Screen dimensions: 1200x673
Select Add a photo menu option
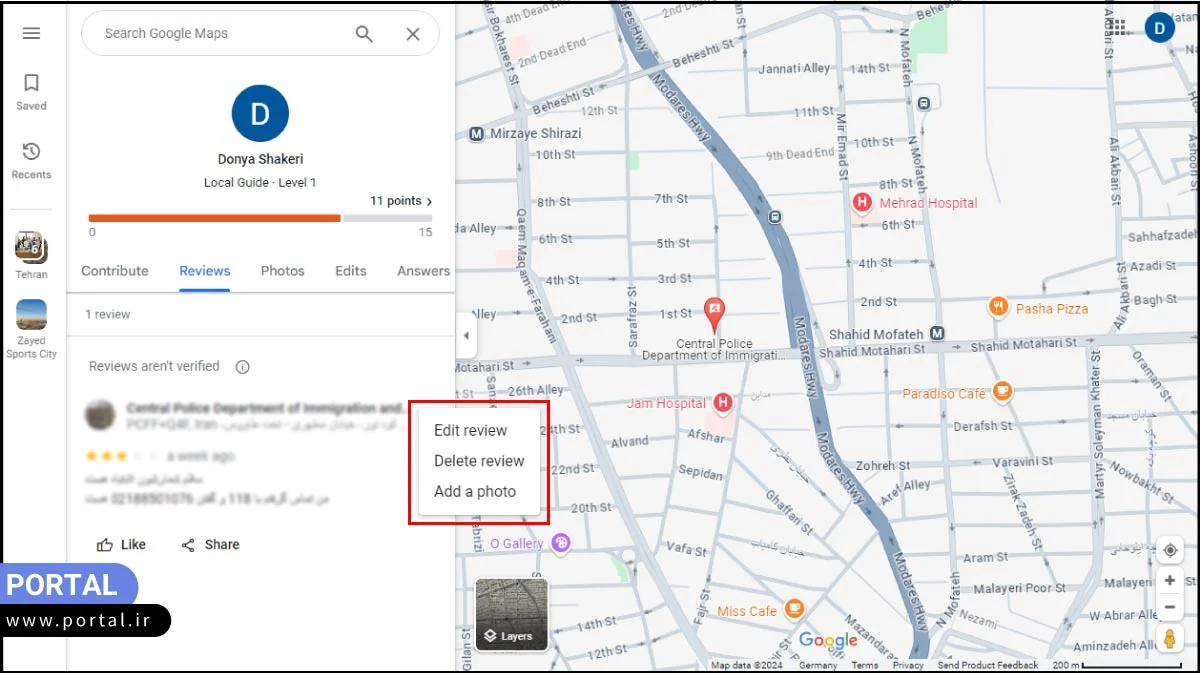click(475, 491)
